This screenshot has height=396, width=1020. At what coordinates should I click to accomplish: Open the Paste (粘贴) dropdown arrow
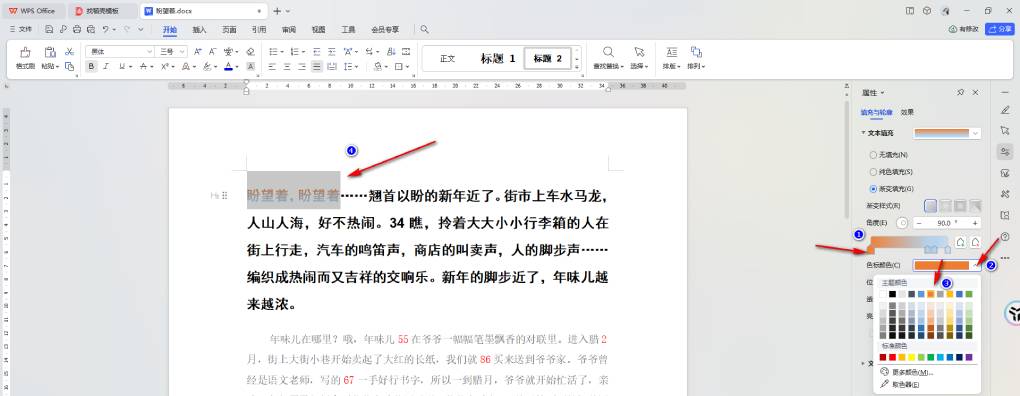pyautogui.click(x=57, y=66)
